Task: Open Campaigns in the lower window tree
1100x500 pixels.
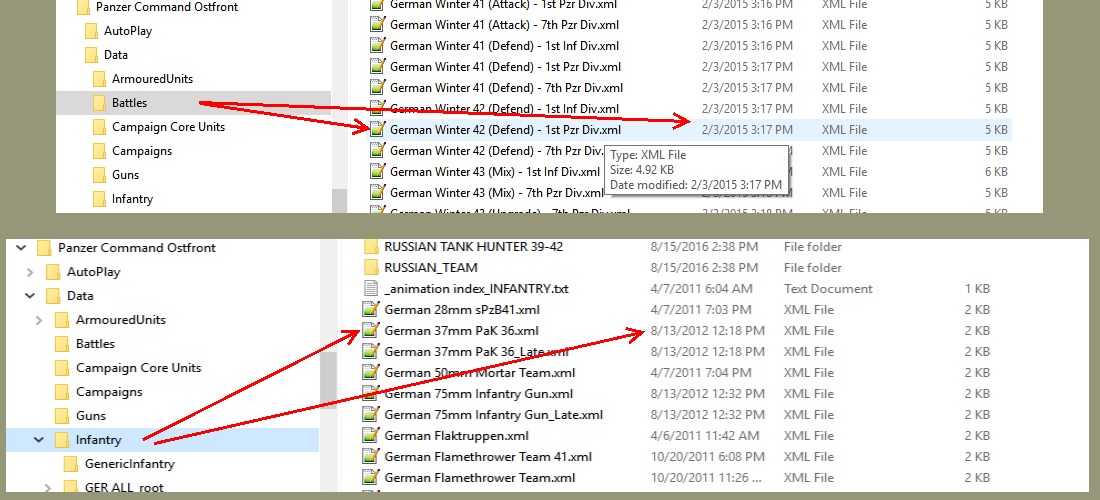Action: tap(109, 391)
